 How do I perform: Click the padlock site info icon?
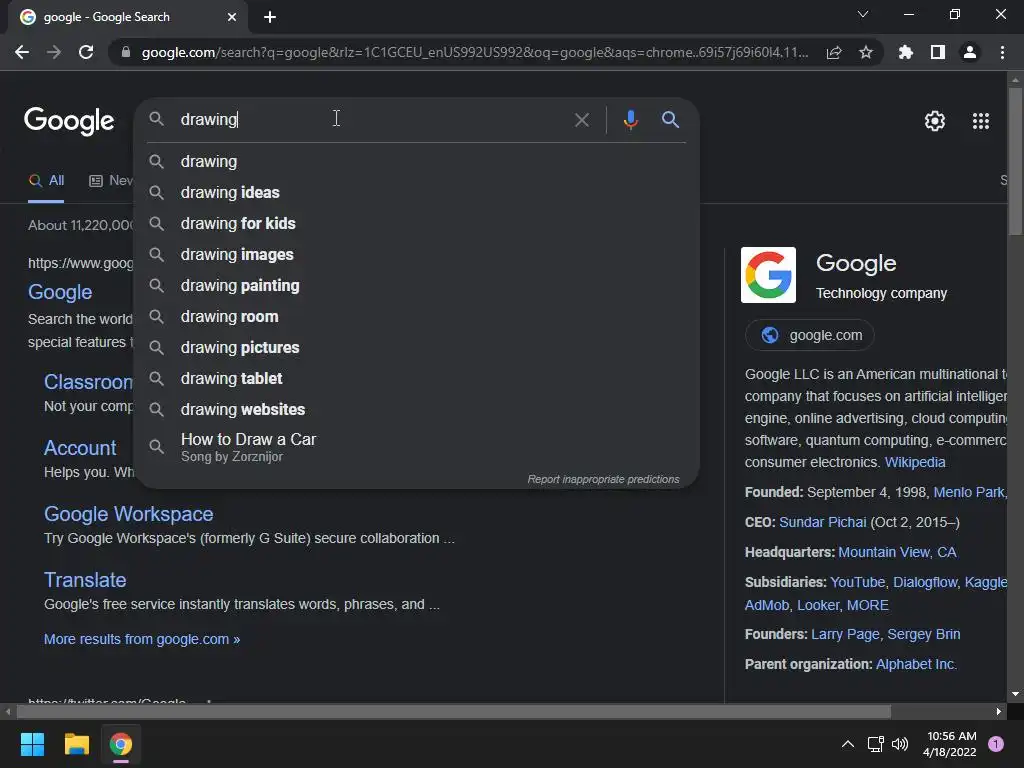[x=126, y=52]
